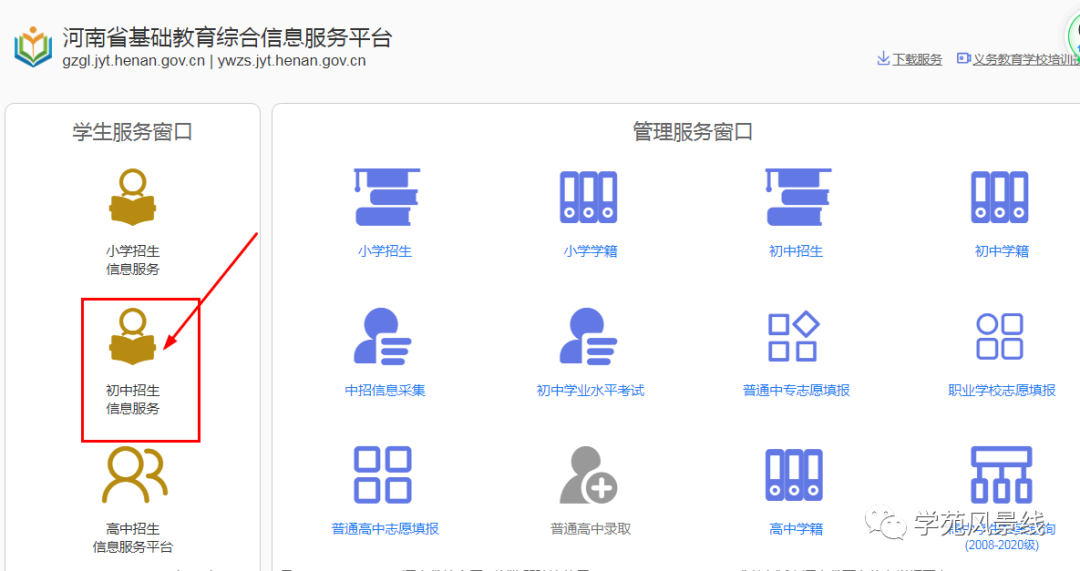
Task: Click the 高中招生信息服务平台 people icon
Action: 133,475
